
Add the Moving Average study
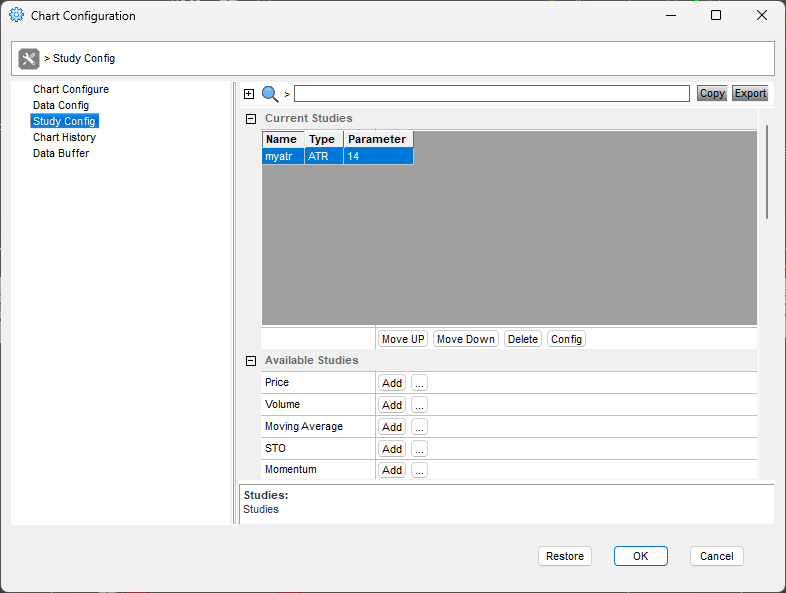pos(392,427)
